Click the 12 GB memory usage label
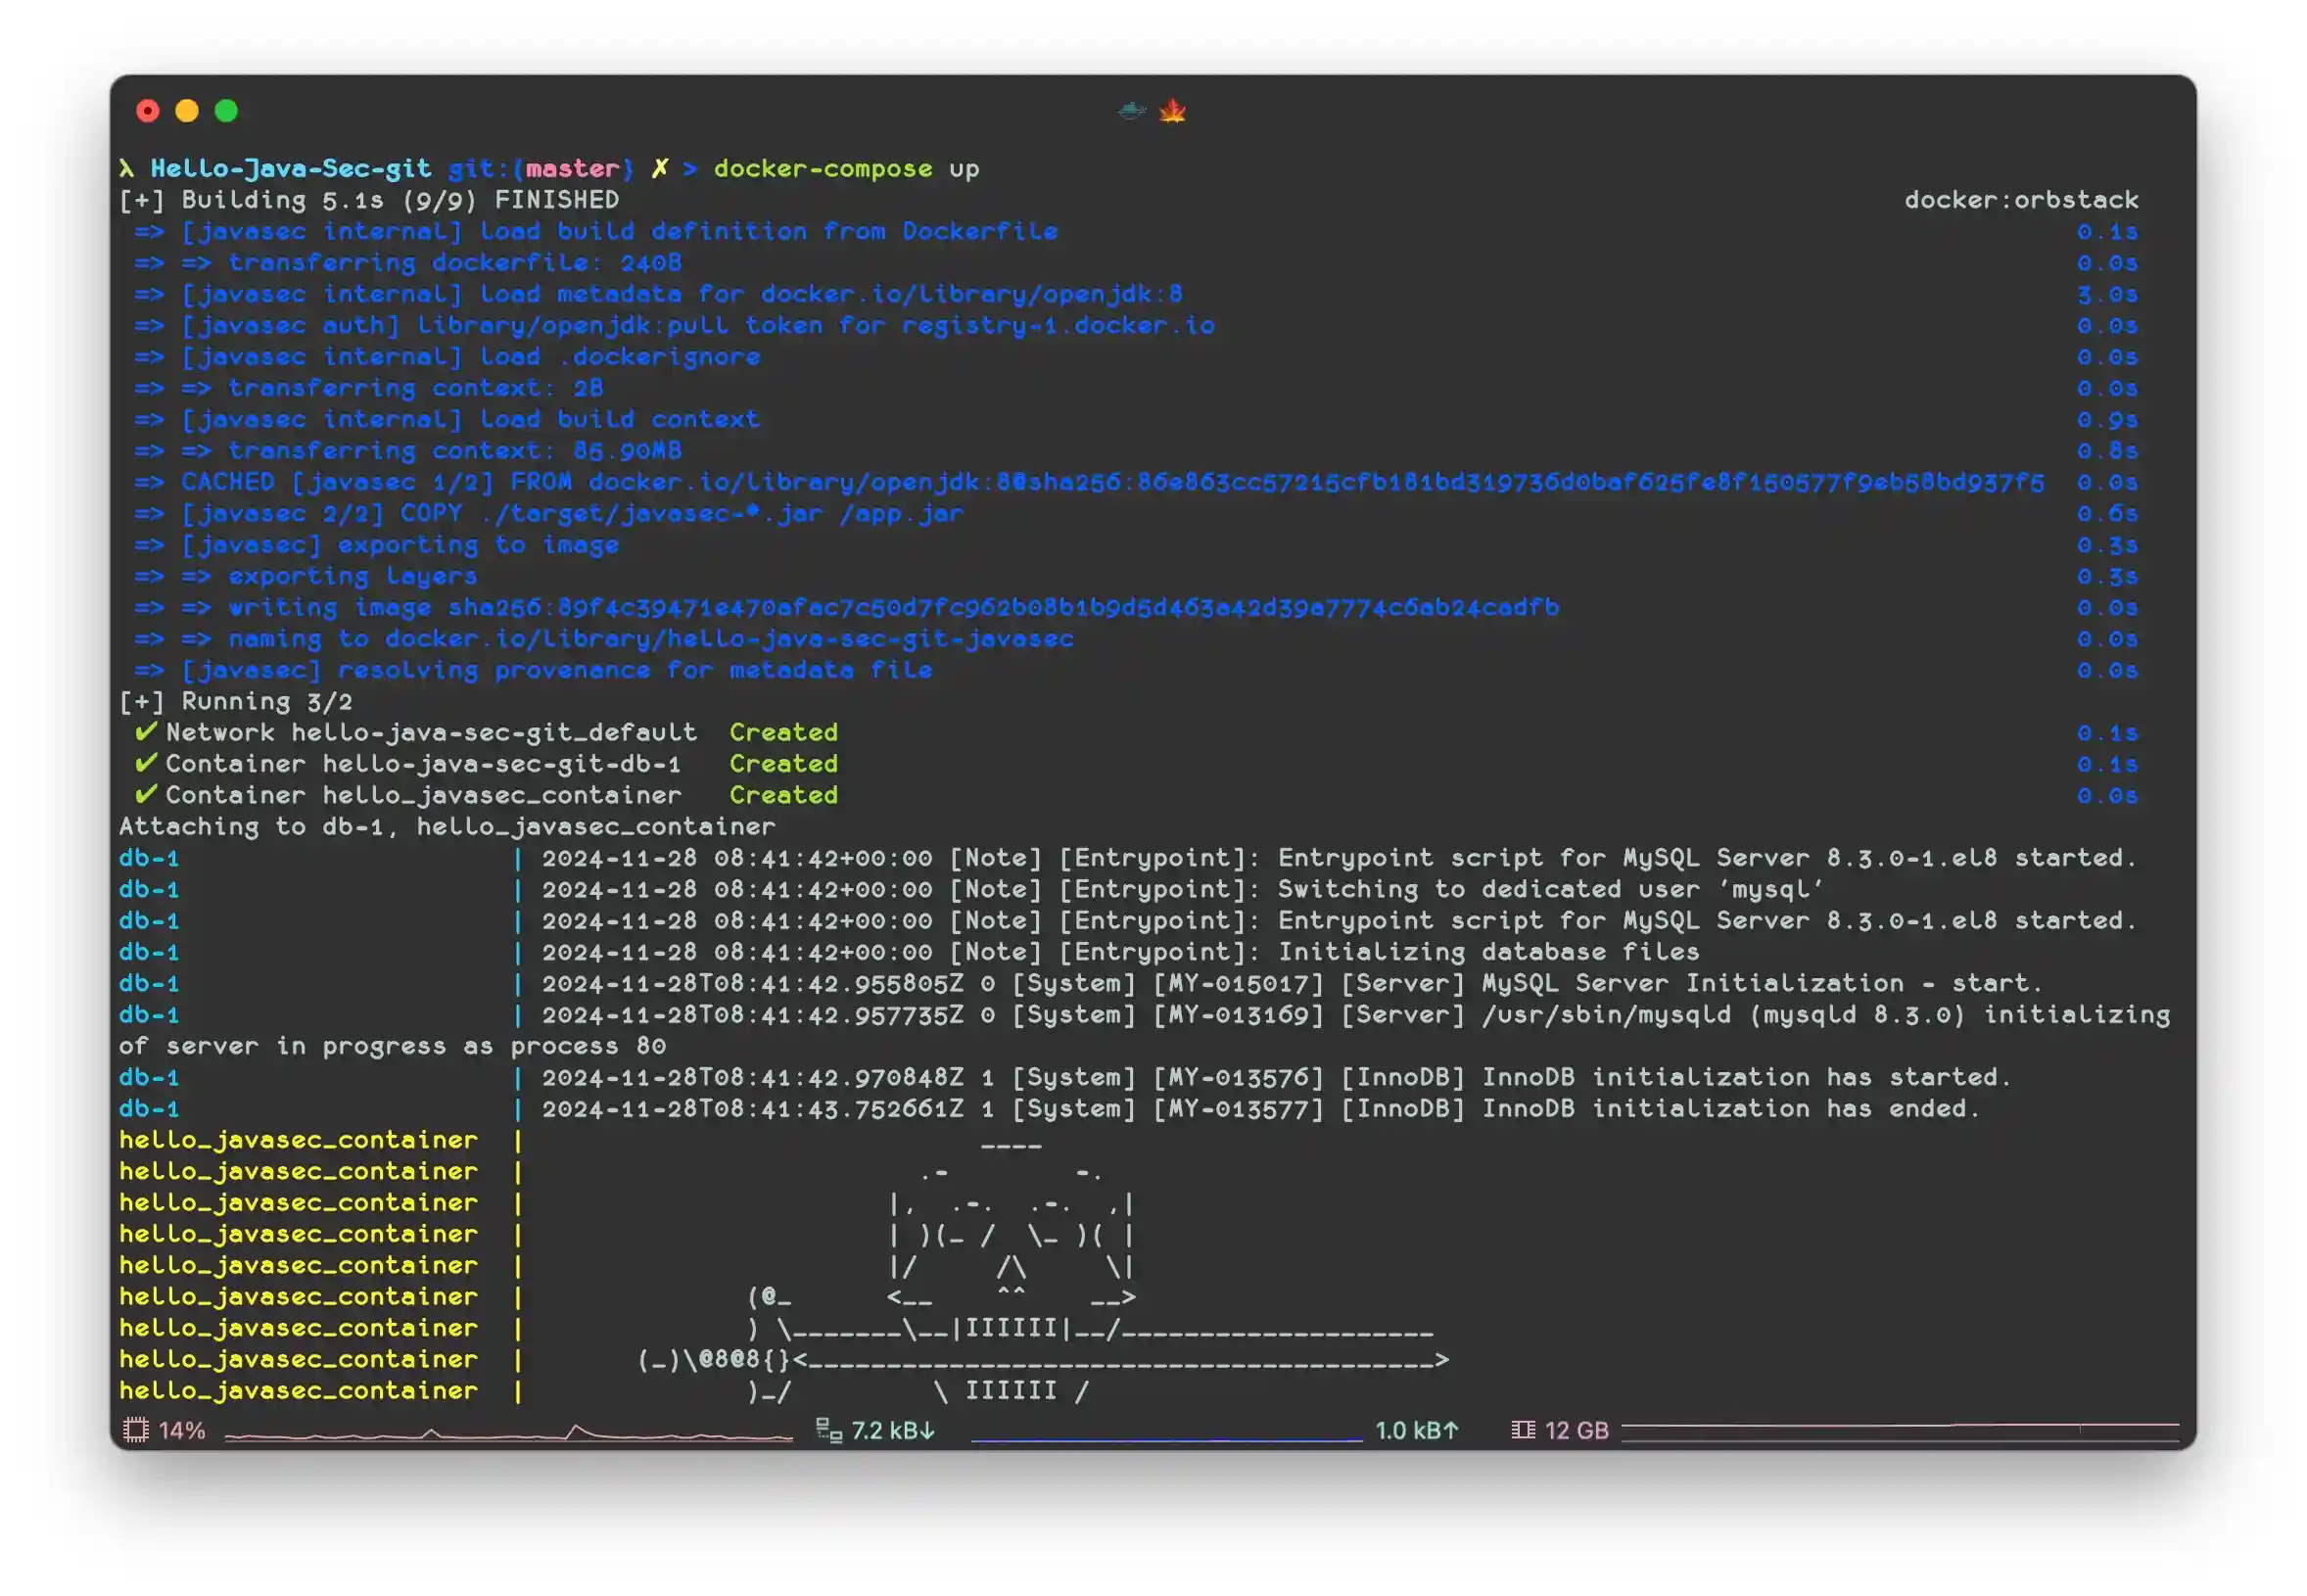The image size is (2307, 1596). [1576, 1430]
